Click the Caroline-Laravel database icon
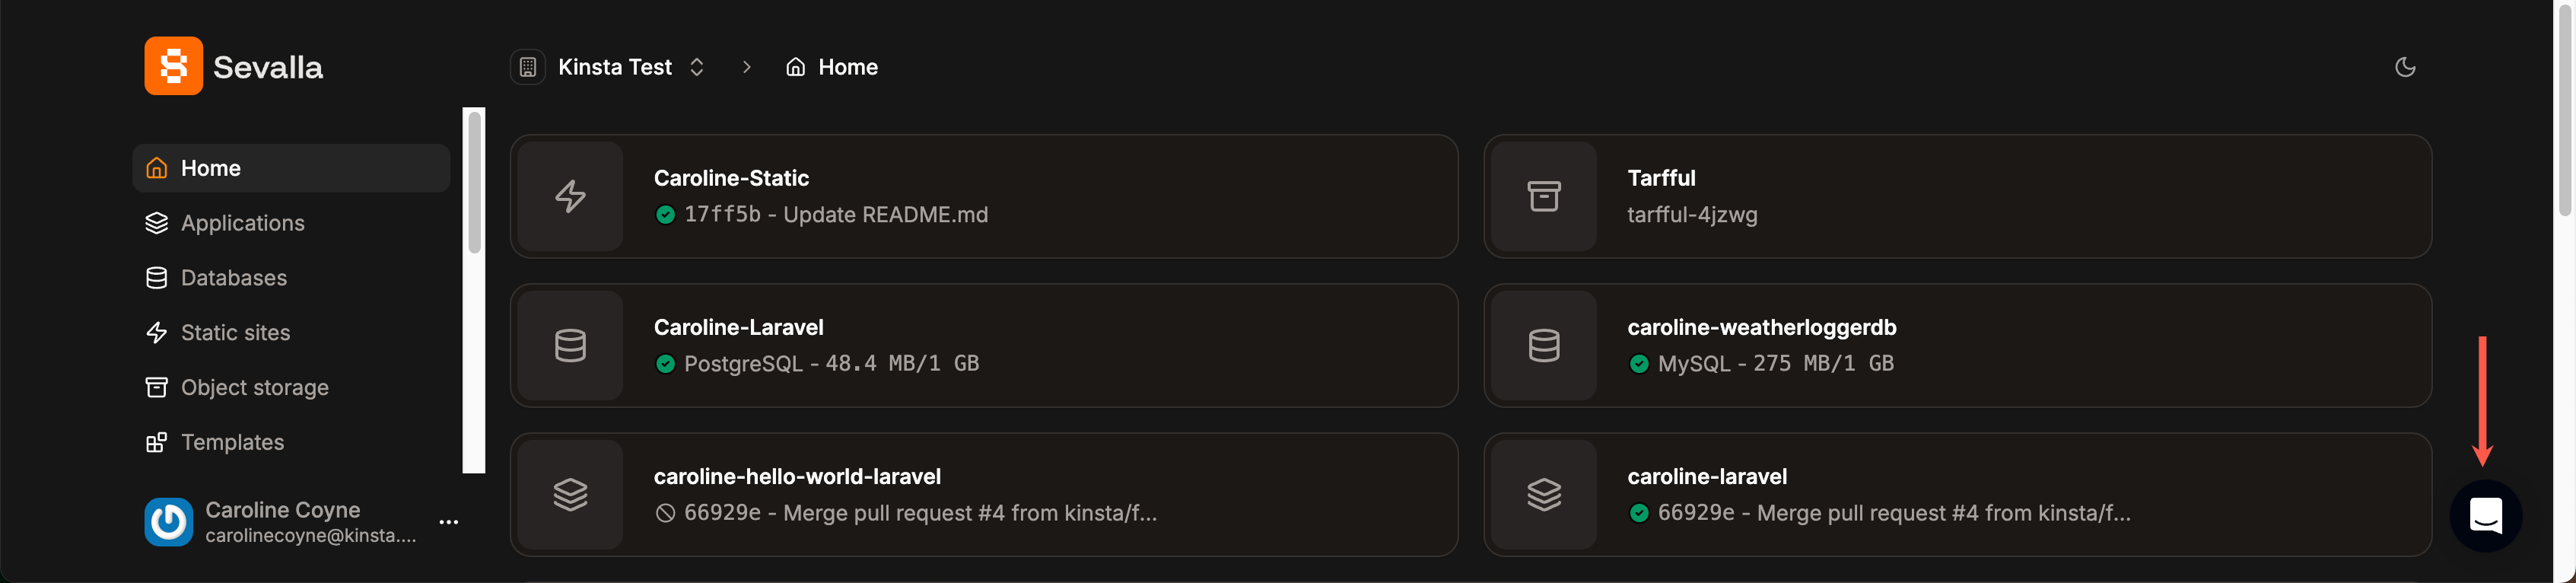 pyautogui.click(x=569, y=345)
